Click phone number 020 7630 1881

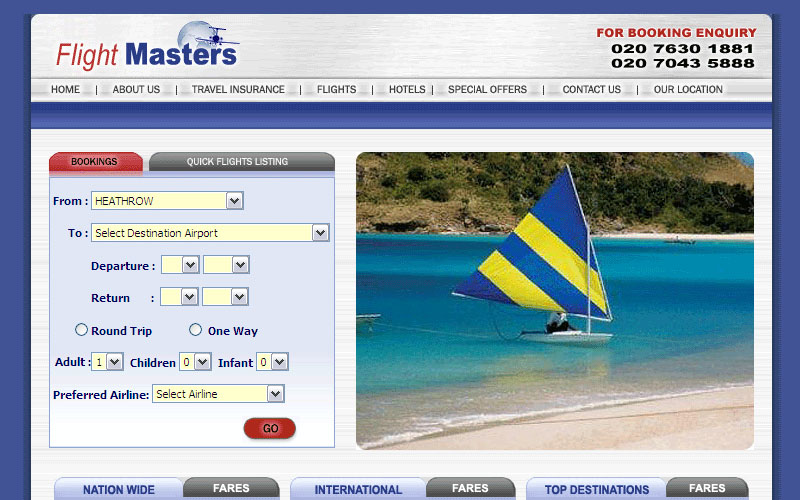click(x=682, y=48)
